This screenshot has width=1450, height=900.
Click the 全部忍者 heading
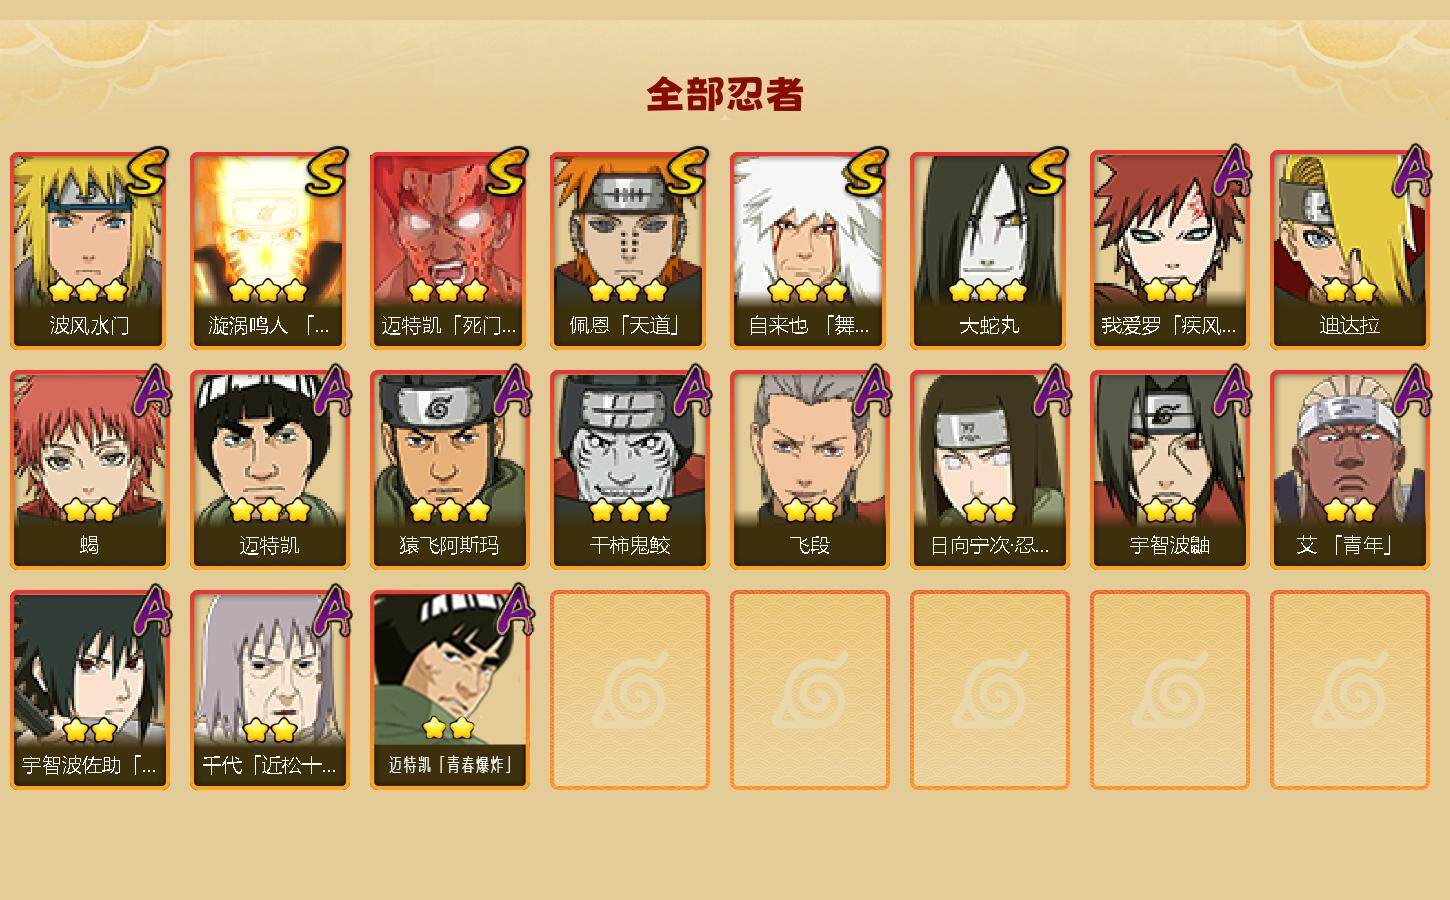pyautogui.click(x=725, y=95)
